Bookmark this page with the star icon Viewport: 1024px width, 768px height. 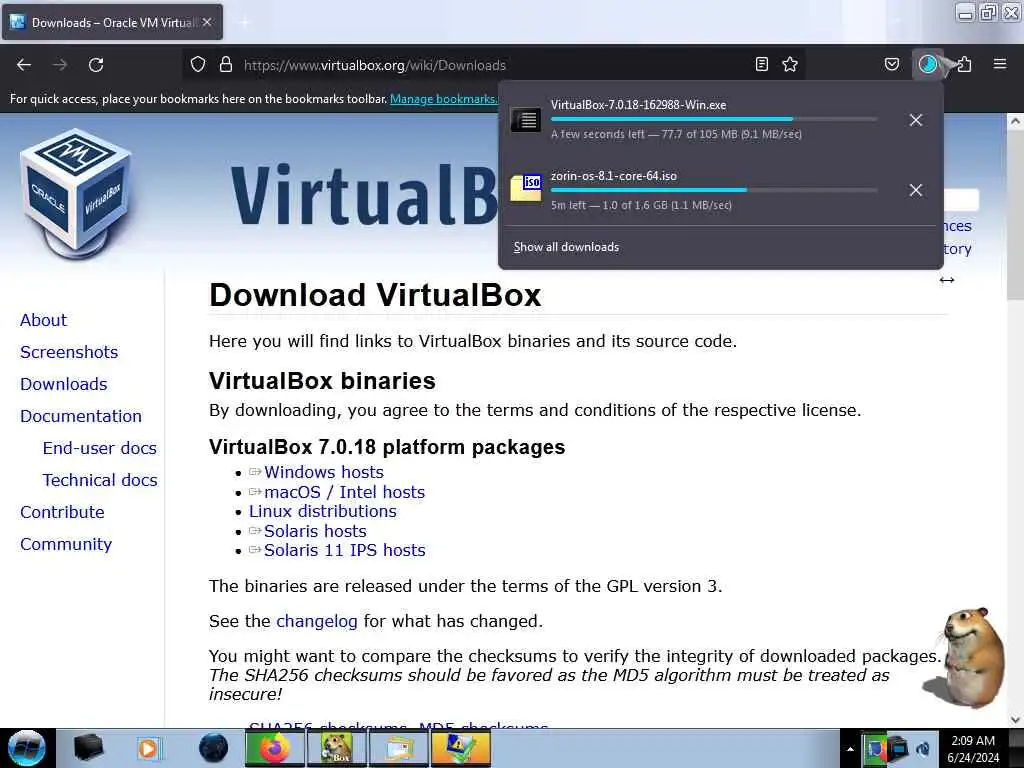(x=790, y=64)
